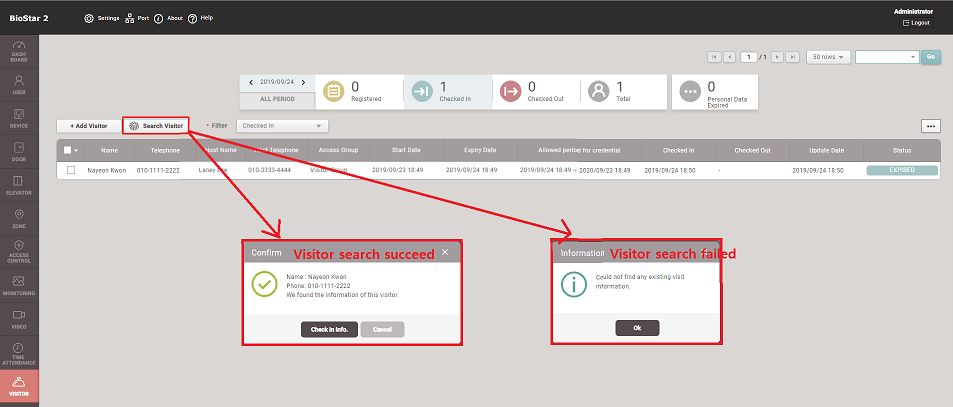Screen dimensions: 953x407
Task: Open the Monitoring sidebar section
Action: point(19,287)
